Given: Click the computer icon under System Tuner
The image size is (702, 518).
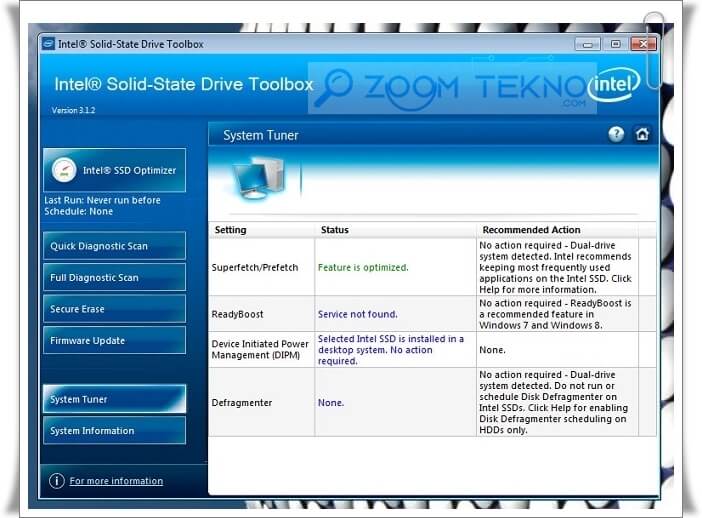Looking at the screenshot, I should (x=257, y=179).
